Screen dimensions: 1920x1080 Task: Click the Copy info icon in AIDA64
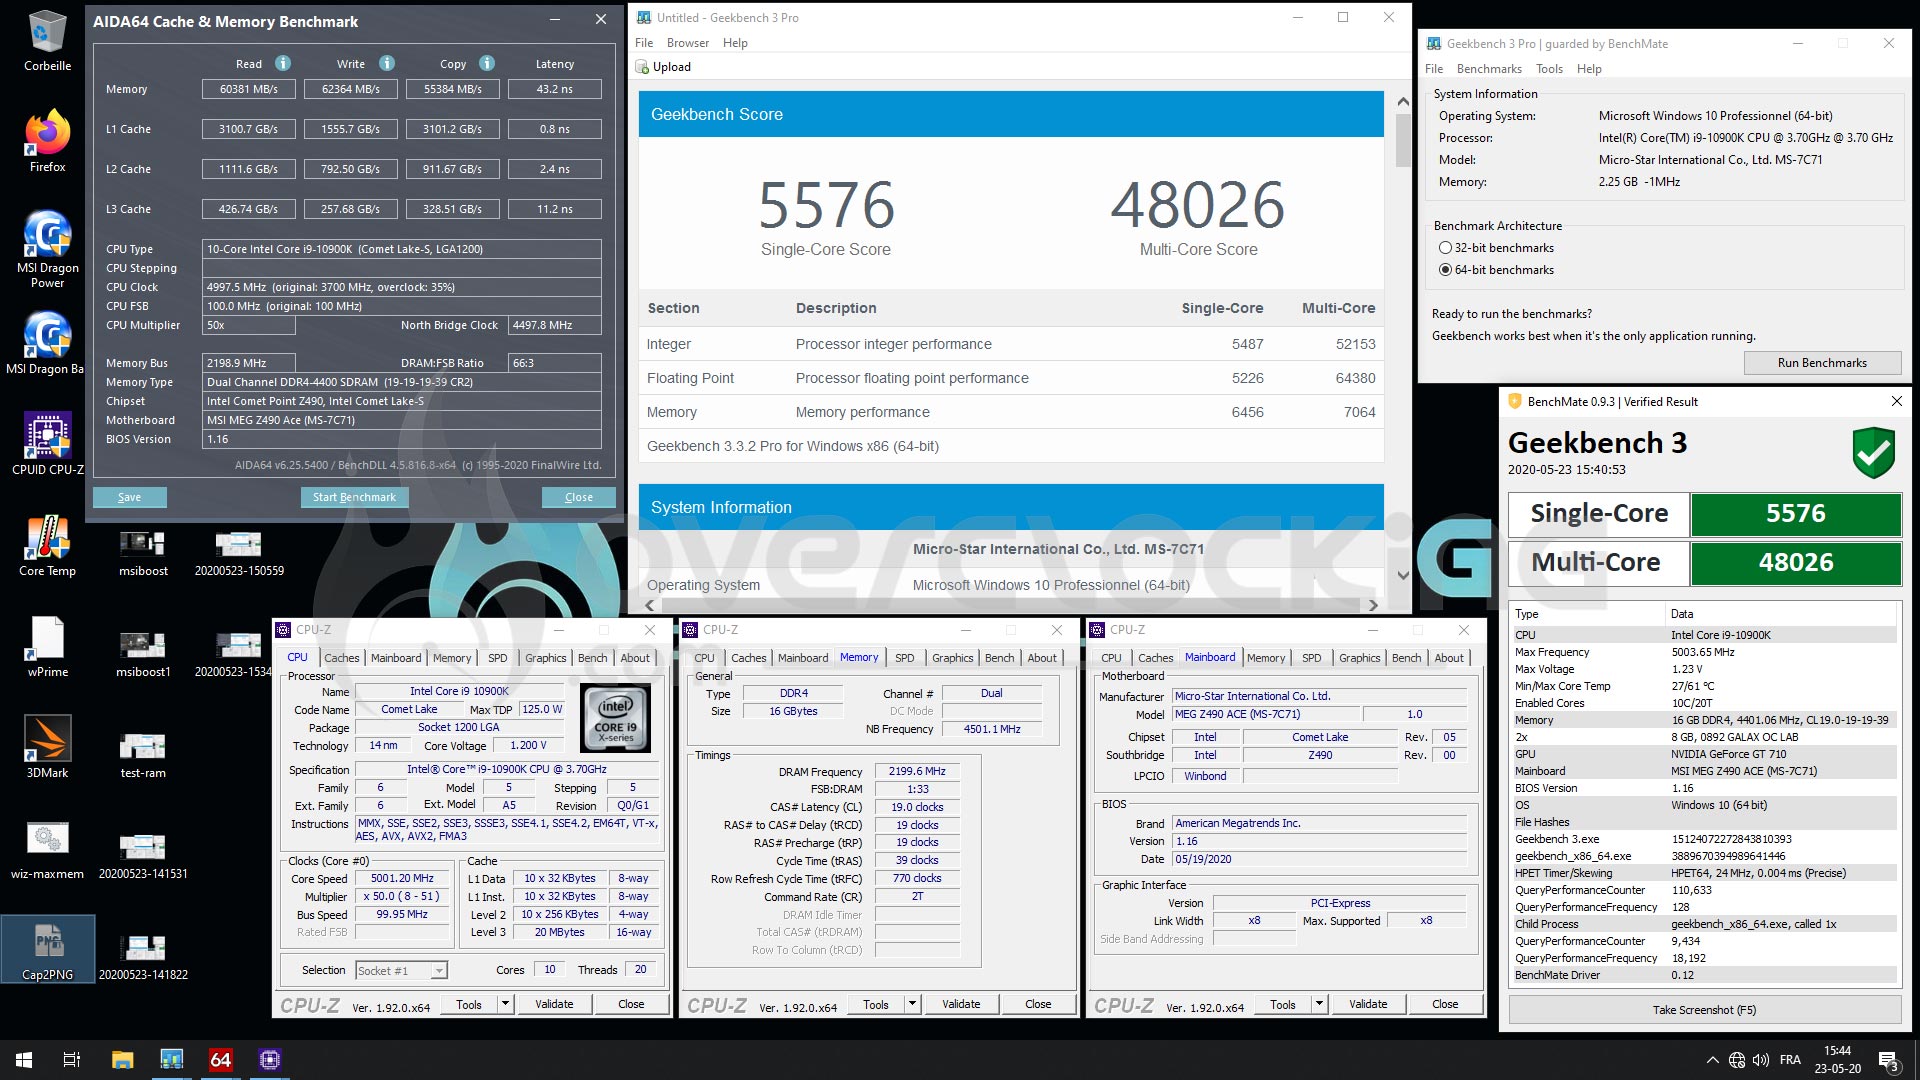[x=487, y=63]
